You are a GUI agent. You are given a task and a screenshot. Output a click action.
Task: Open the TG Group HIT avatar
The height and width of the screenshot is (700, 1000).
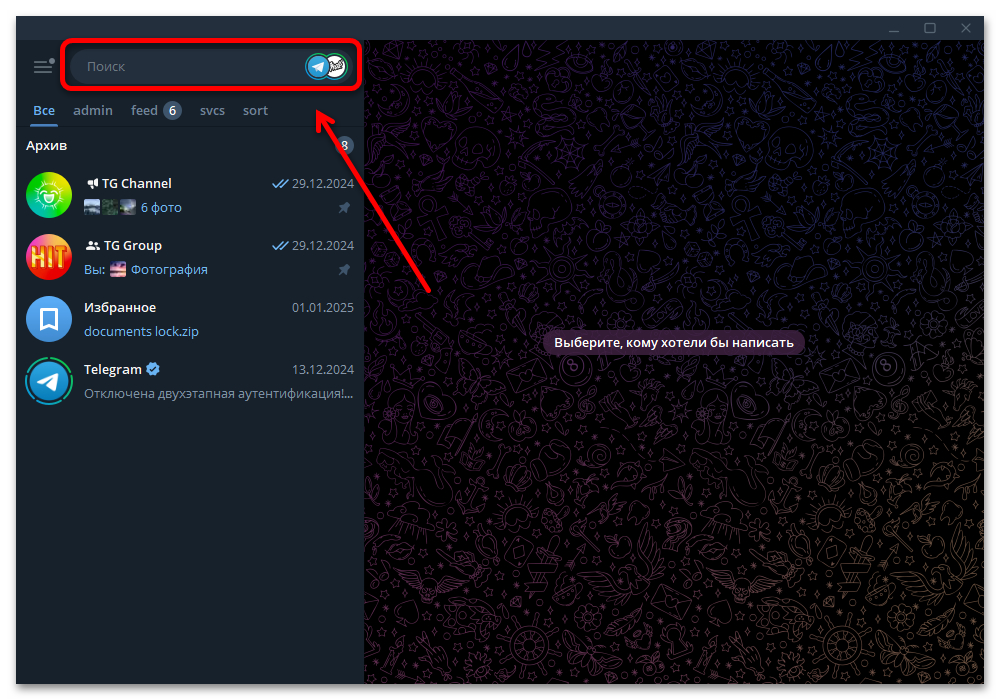pos(49,257)
